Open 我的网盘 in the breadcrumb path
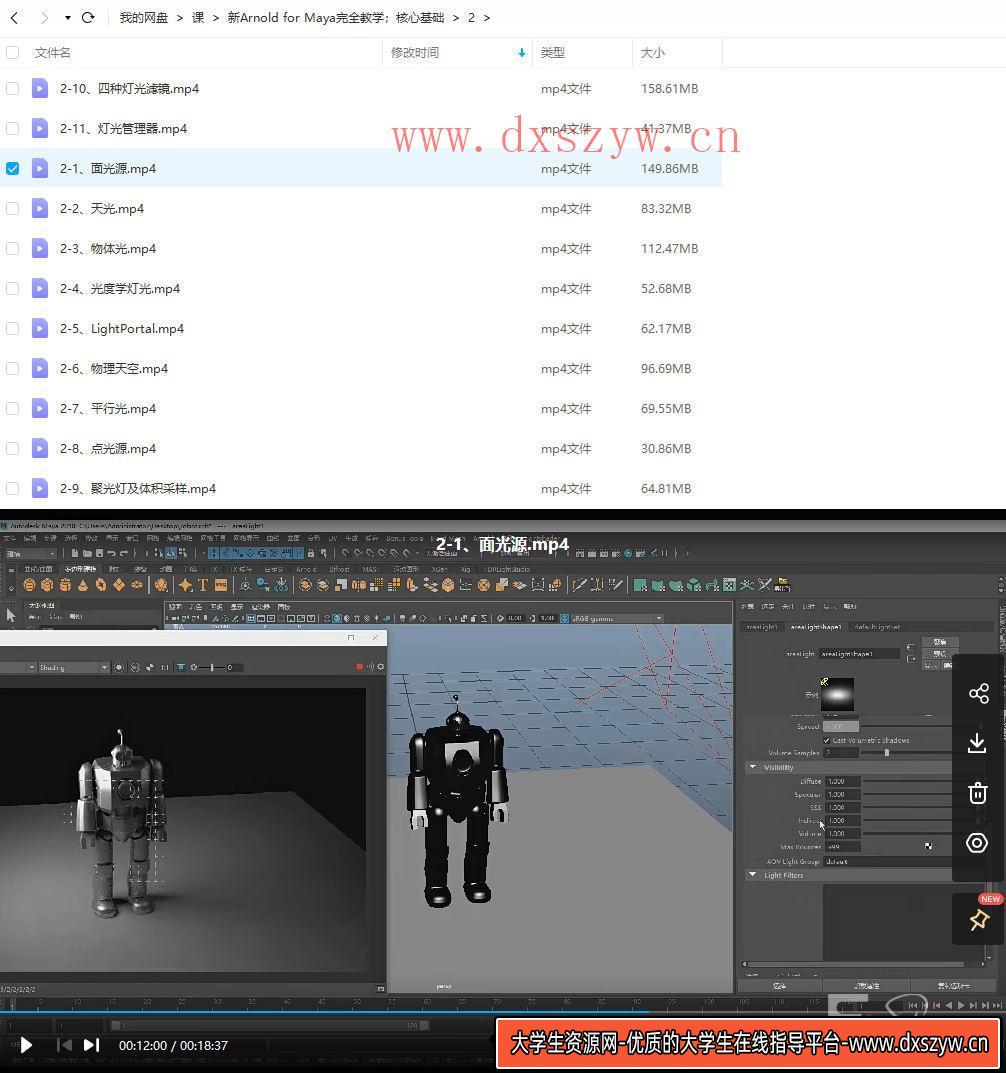 144,18
